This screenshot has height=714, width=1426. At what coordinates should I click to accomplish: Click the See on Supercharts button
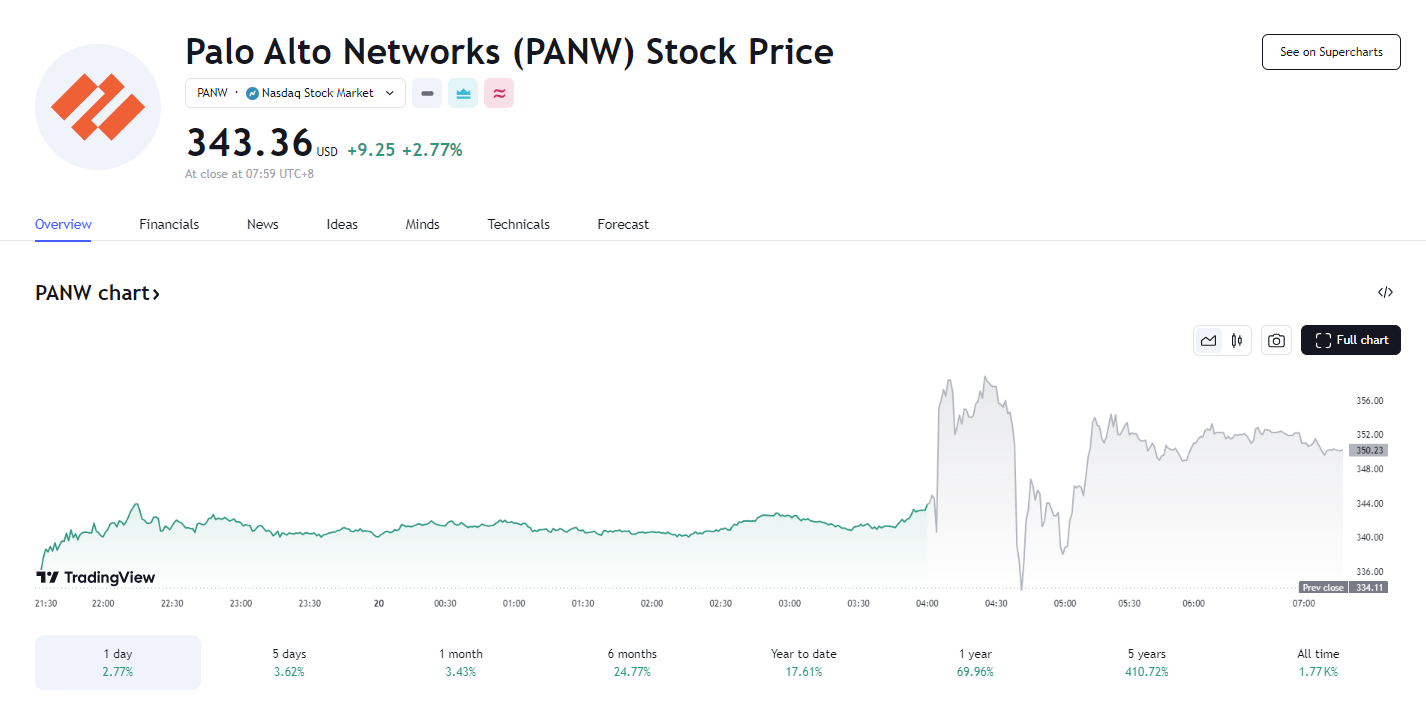pyautogui.click(x=1330, y=51)
